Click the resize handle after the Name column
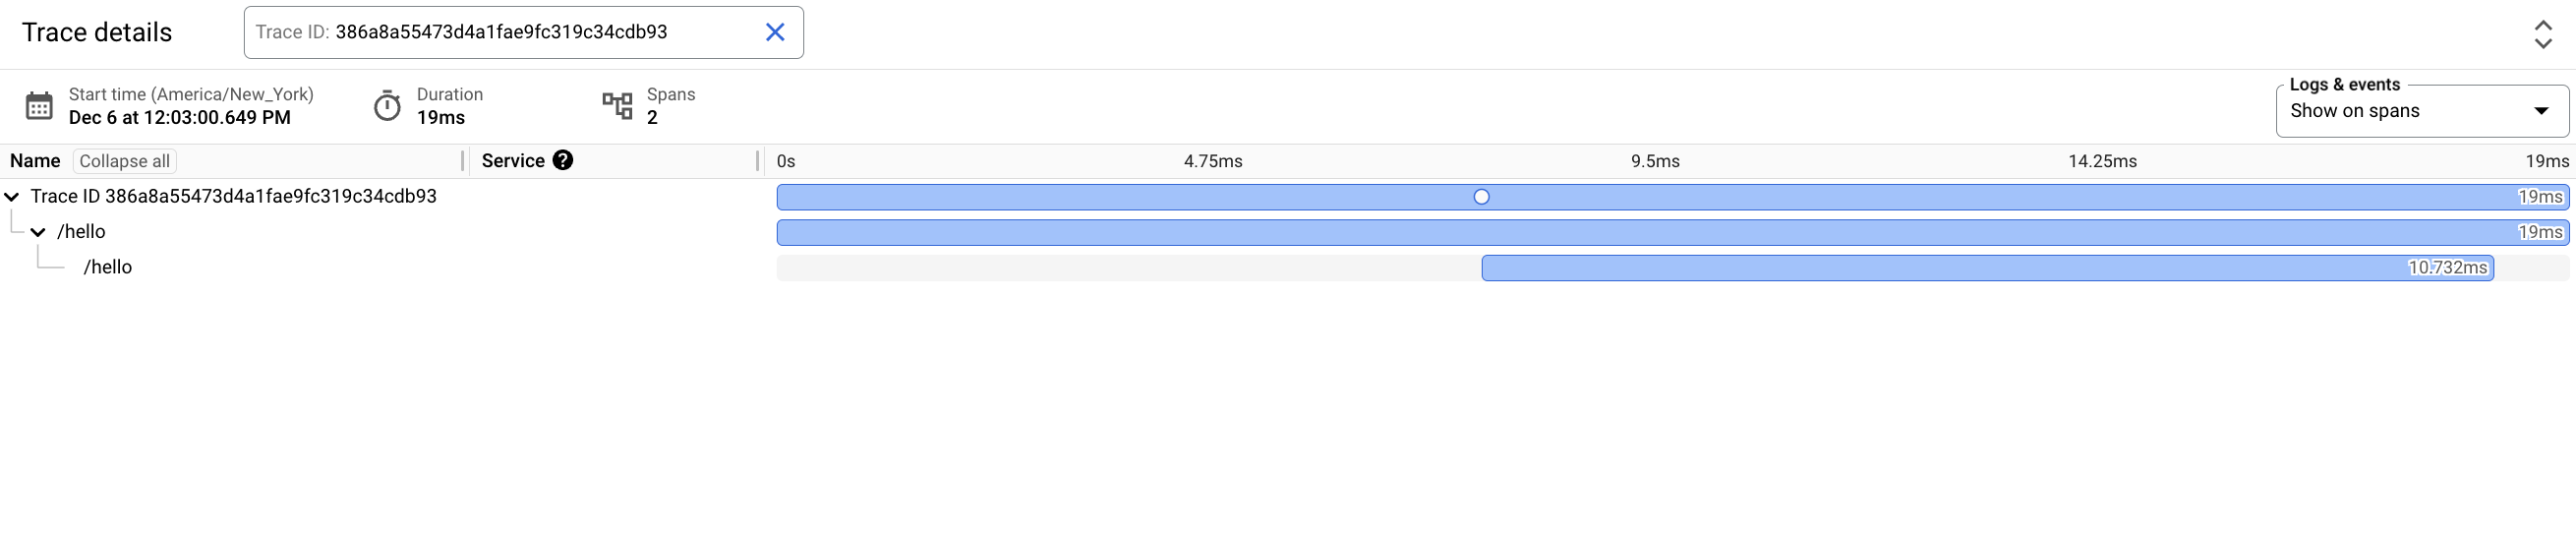2576x537 pixels. click(x=463, y=161)
